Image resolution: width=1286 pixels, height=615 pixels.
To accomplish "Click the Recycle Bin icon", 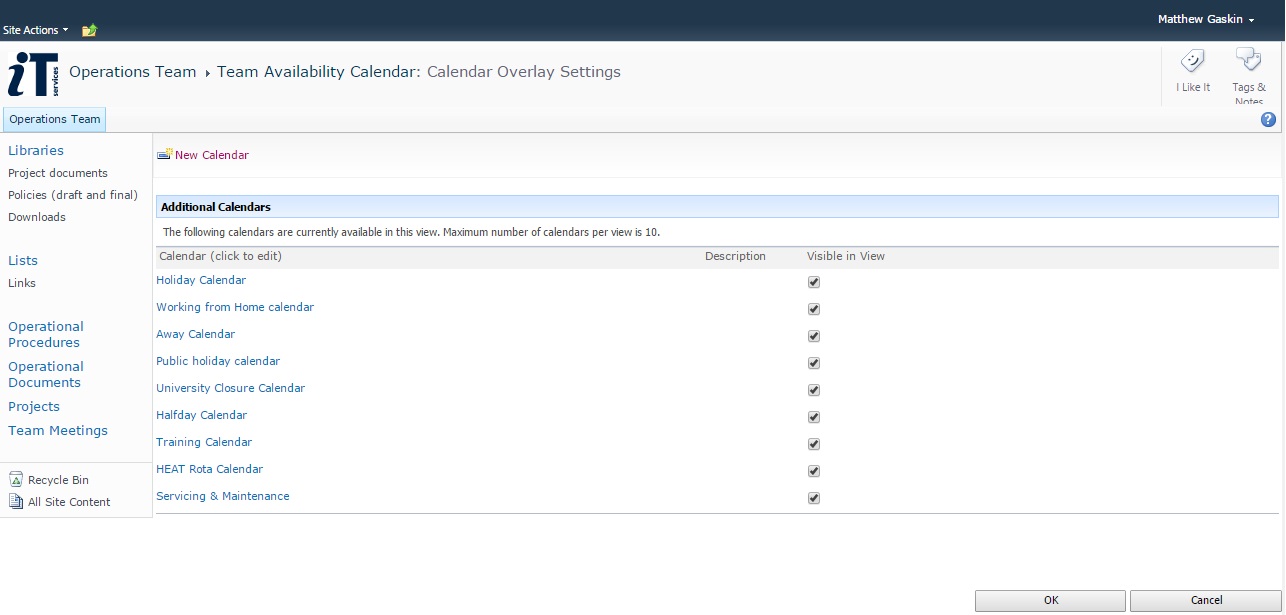I will [16, 480].
